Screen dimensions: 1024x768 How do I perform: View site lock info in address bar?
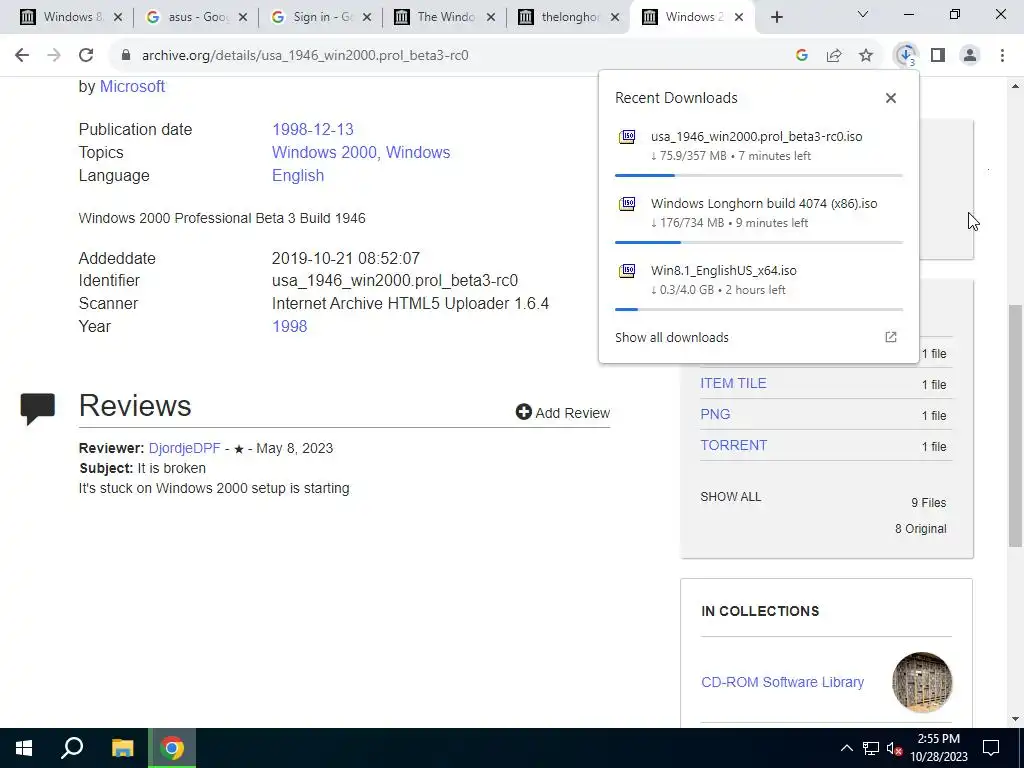tap(126, 56)
